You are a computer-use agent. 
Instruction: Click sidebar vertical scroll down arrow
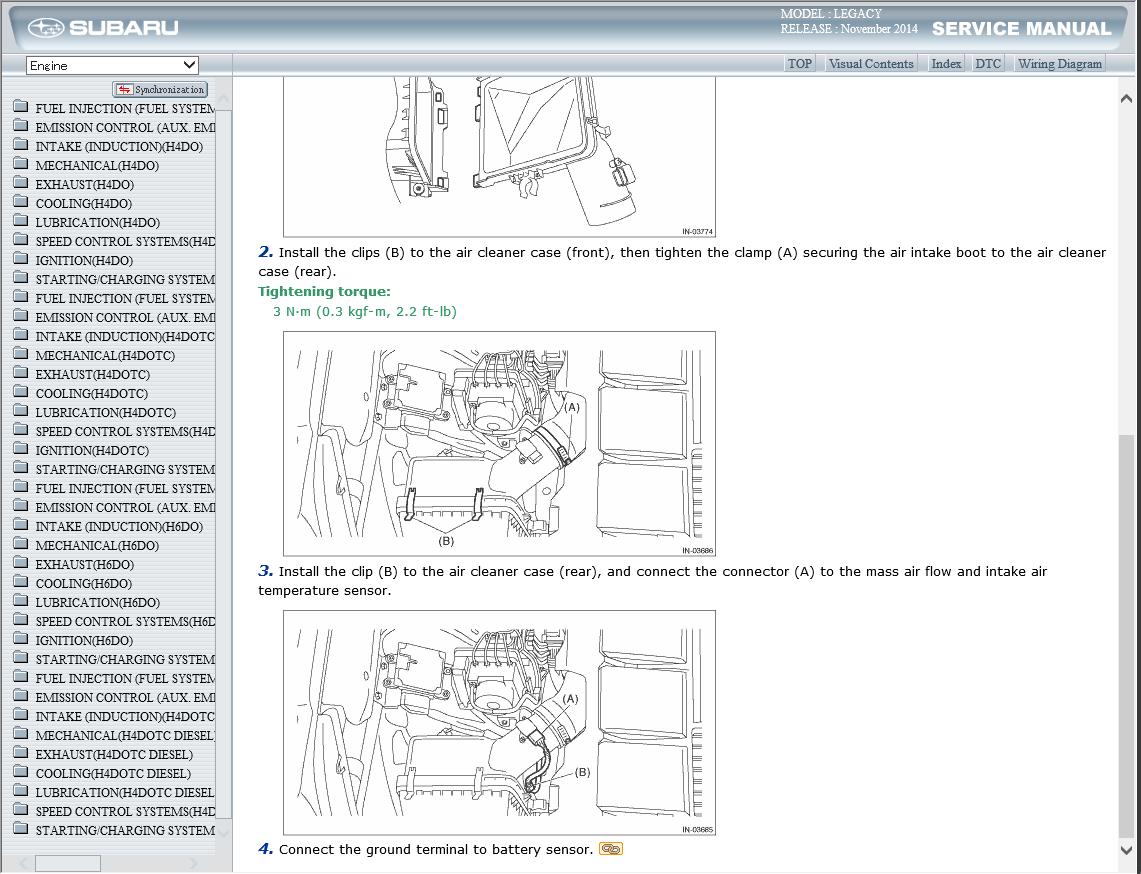[x=223, y=831]
